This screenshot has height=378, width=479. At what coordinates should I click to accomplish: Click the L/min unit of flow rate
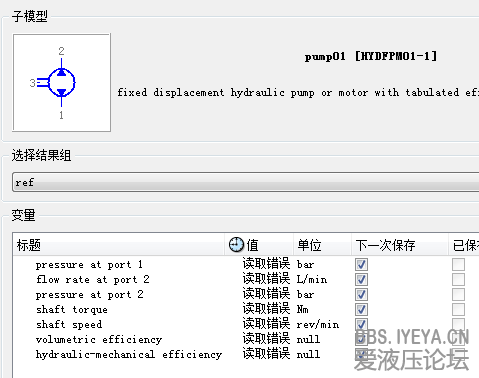pyautogui.click(x=312, y=279)
